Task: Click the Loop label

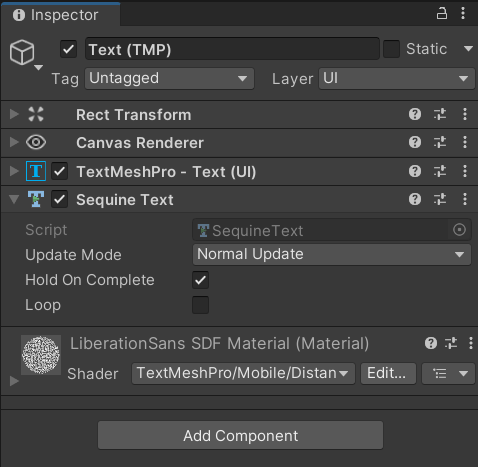Action: tap(43, 305)
